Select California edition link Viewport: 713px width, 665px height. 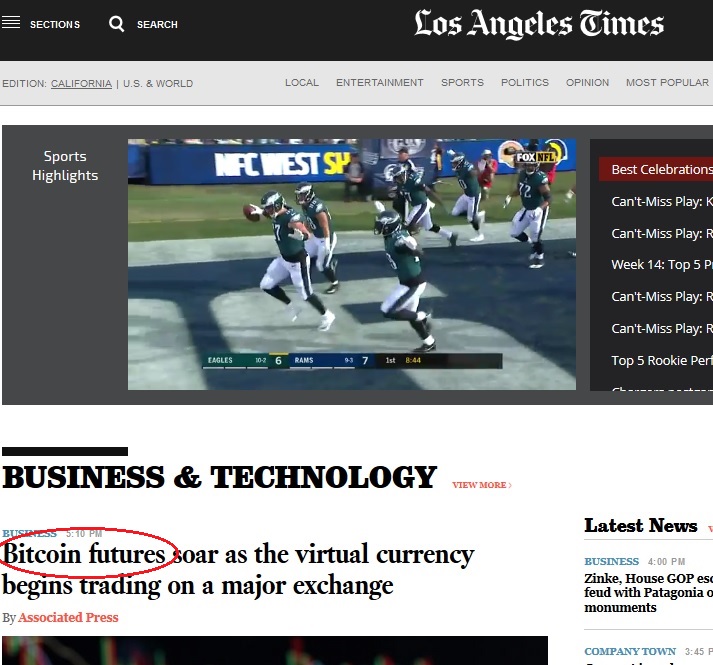pos(81,84)
